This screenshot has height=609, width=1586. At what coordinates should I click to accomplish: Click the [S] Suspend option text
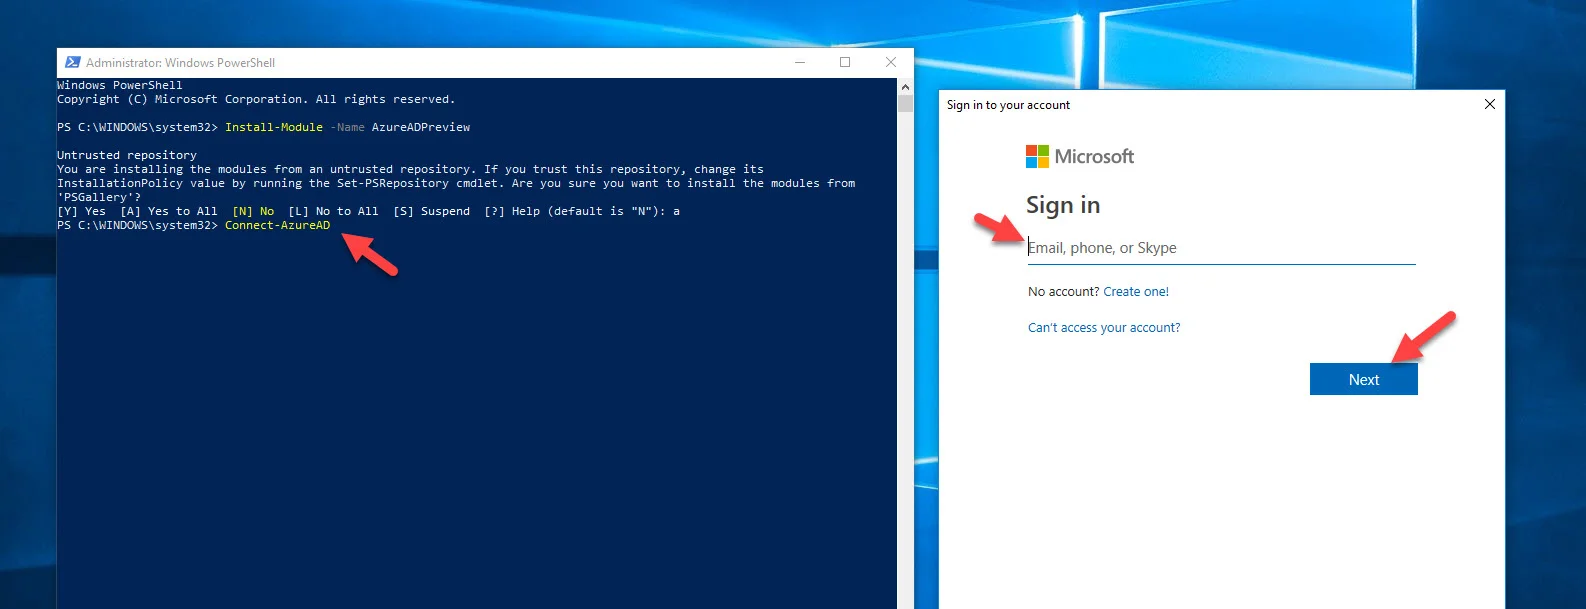(431, 211)
